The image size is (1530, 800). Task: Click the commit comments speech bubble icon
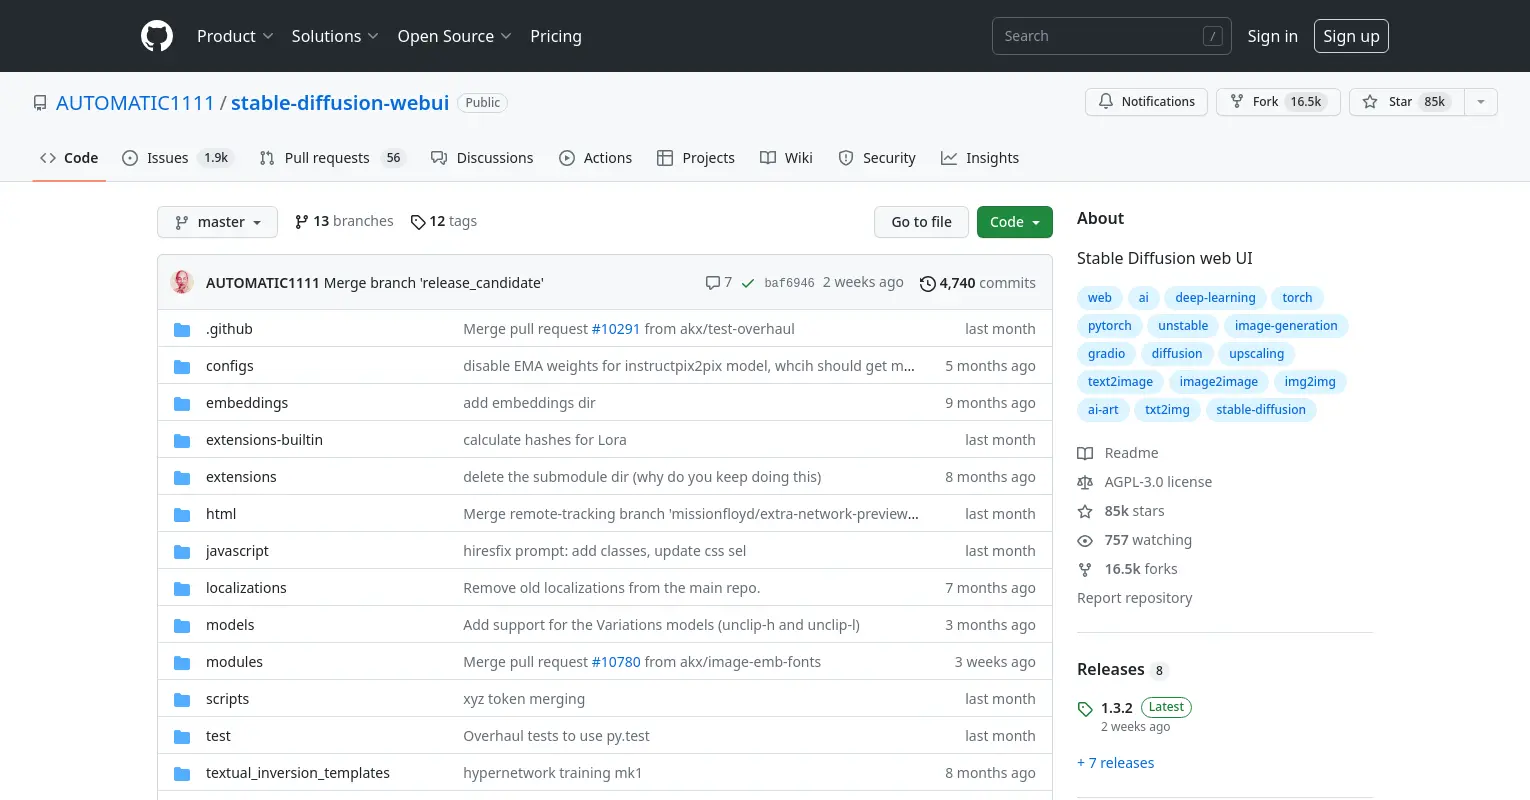(712, 283)
